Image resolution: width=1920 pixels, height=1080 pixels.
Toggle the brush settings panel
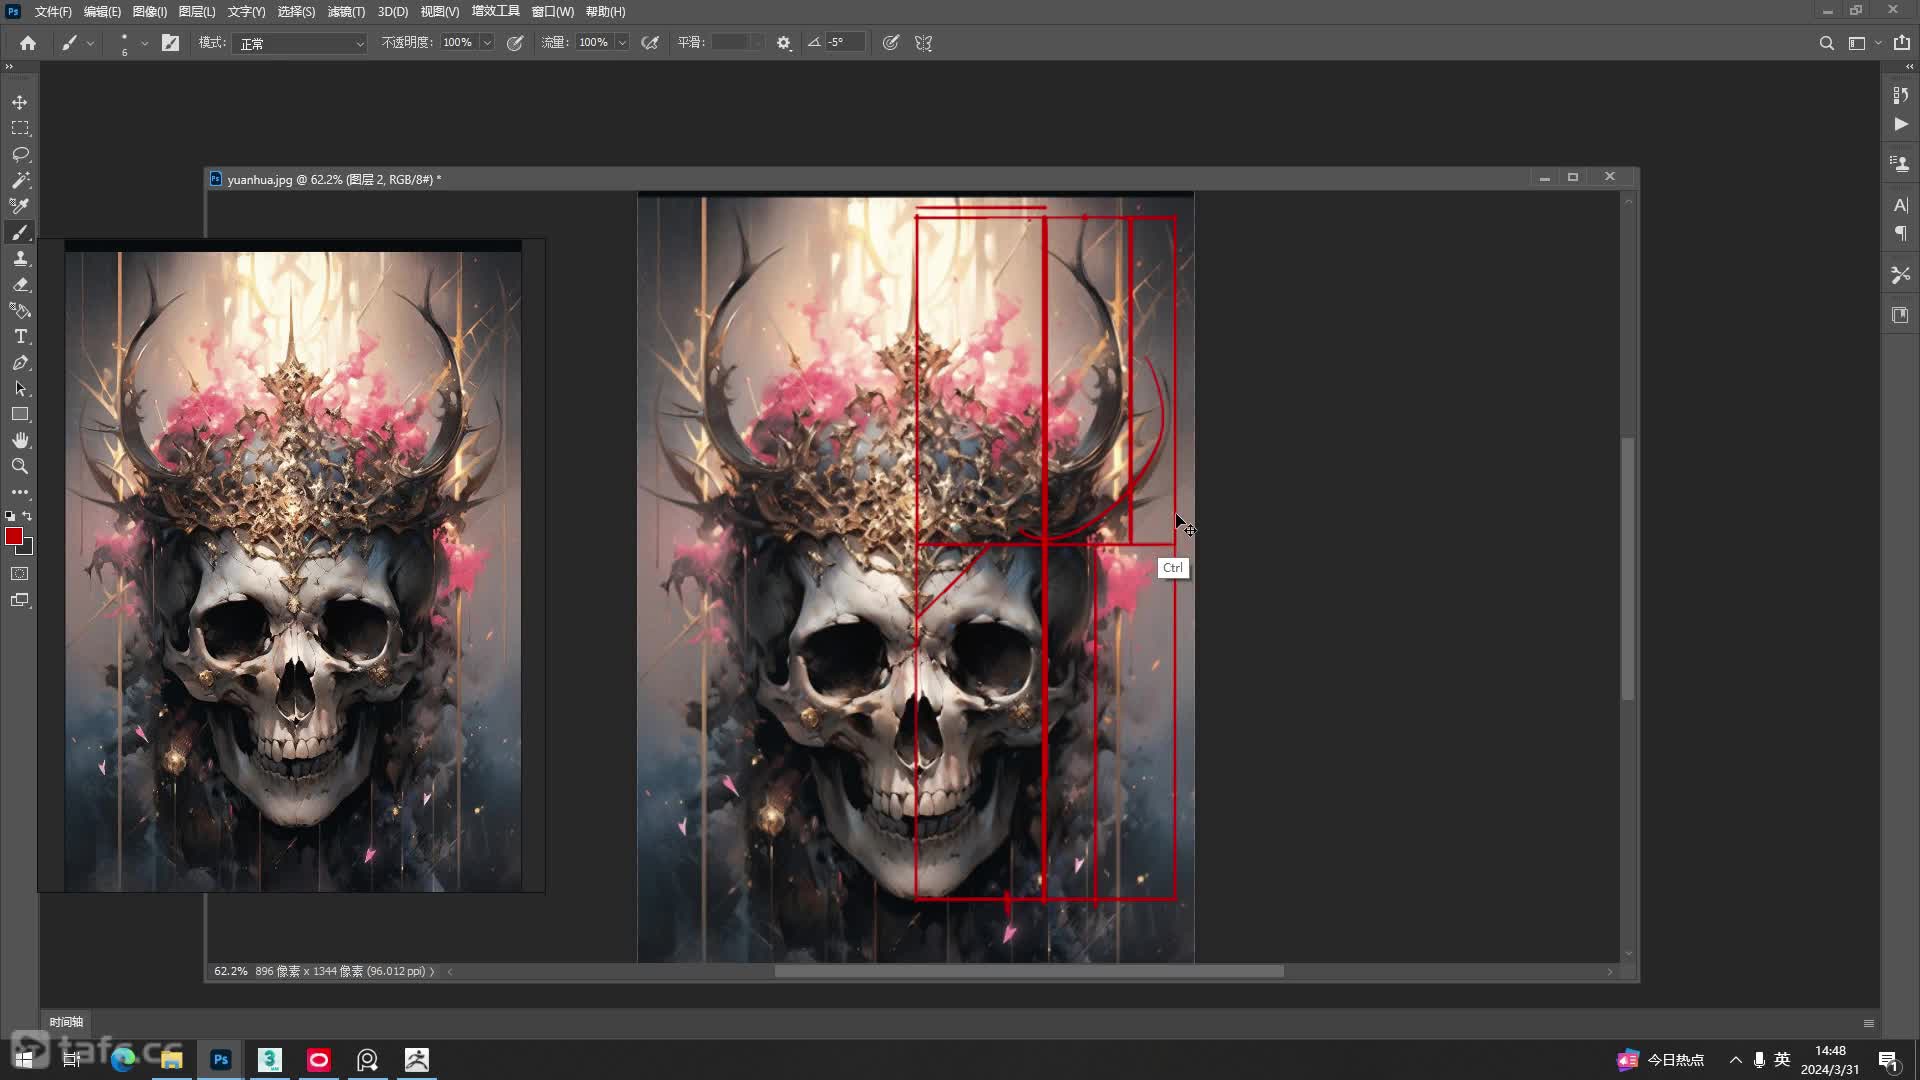[x=171, y=43]
